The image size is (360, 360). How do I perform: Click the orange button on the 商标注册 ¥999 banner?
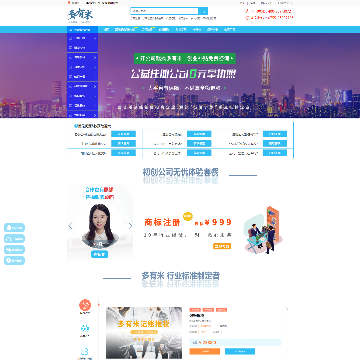pyautogui.click(x=222, y=246)
